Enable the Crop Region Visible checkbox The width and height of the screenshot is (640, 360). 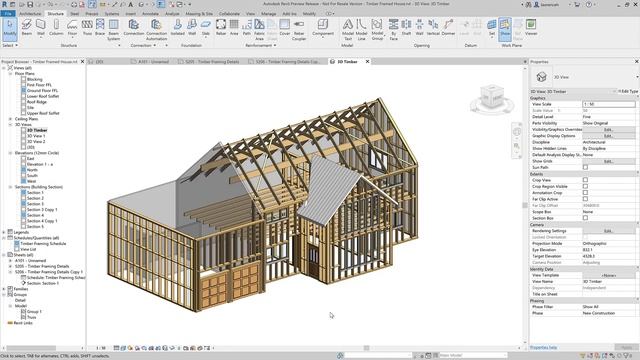click(x=585, y=186)
